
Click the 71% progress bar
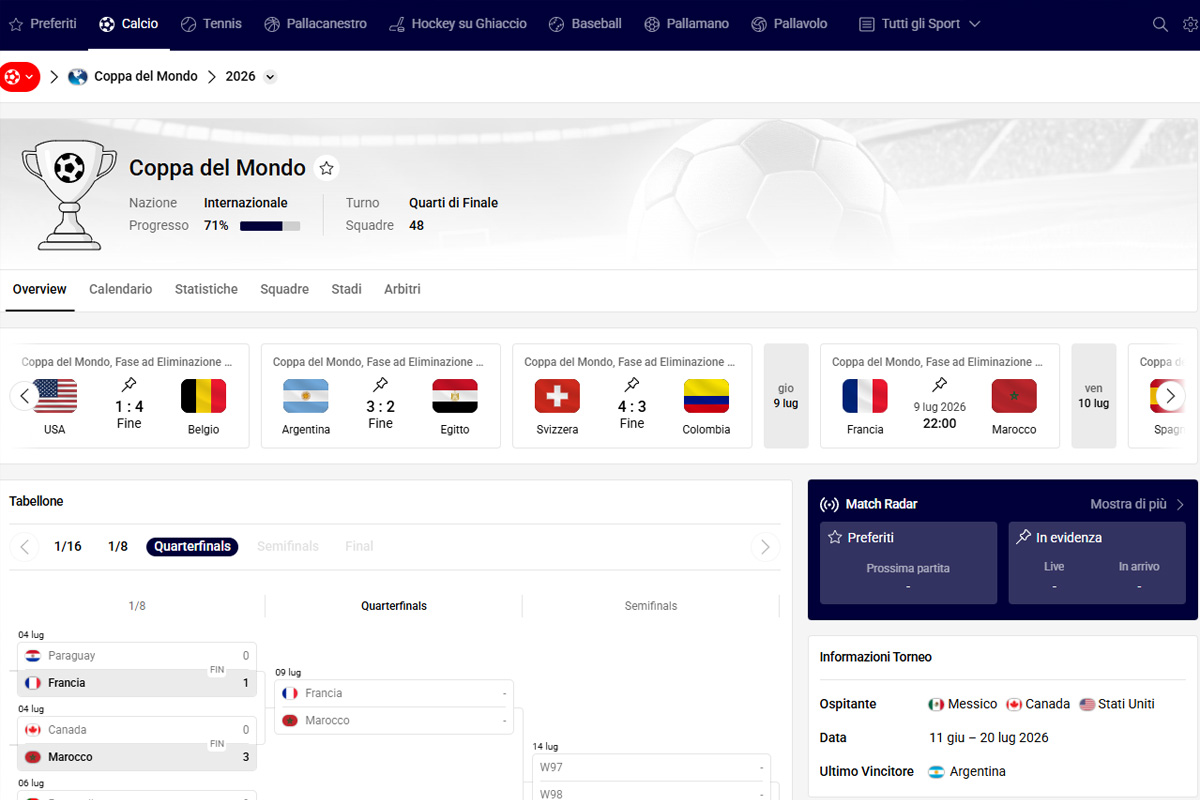pyautogui.click(x=270, y=226)
